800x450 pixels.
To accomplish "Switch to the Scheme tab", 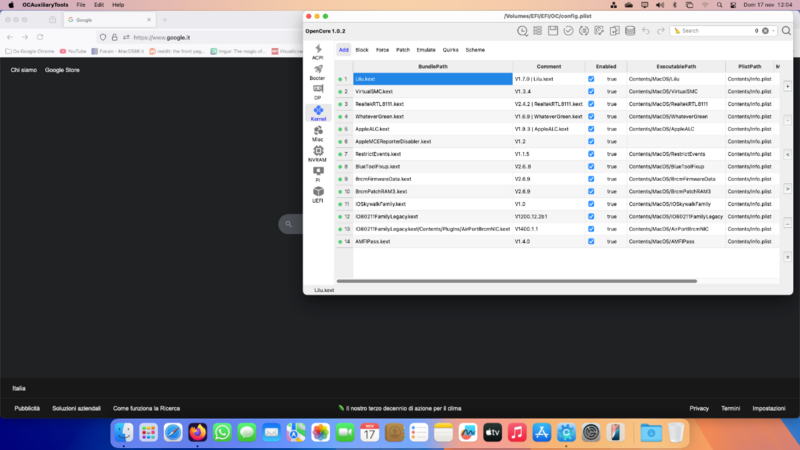I will point(475,50).
